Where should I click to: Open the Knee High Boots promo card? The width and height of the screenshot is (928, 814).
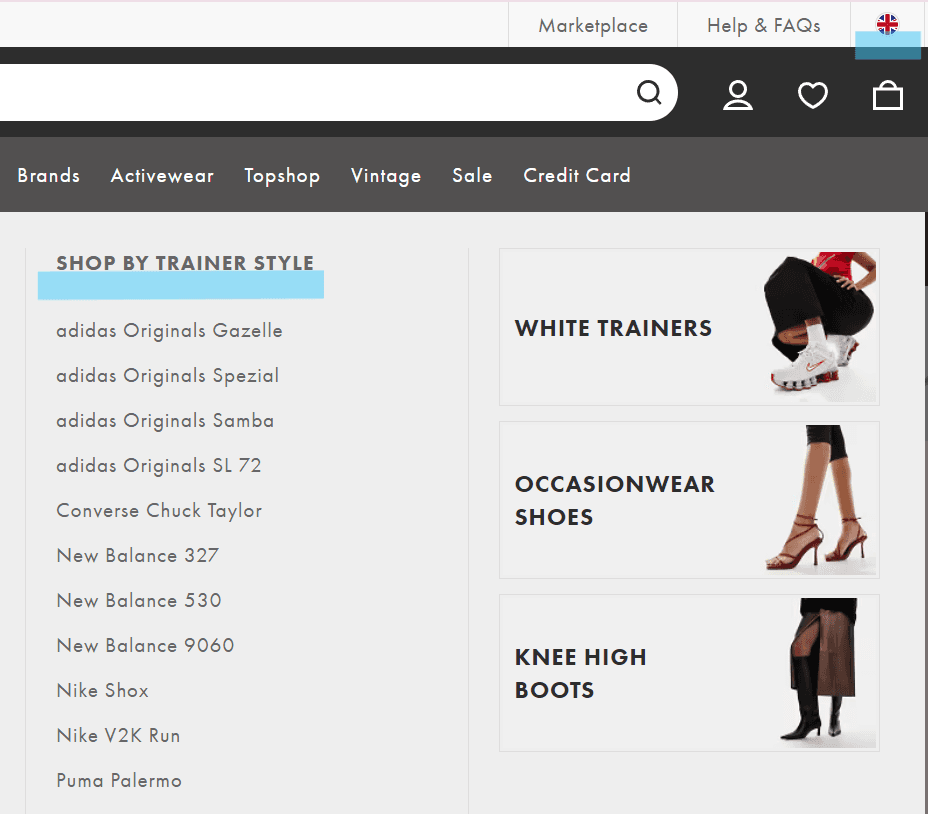[x=689, y=673]
